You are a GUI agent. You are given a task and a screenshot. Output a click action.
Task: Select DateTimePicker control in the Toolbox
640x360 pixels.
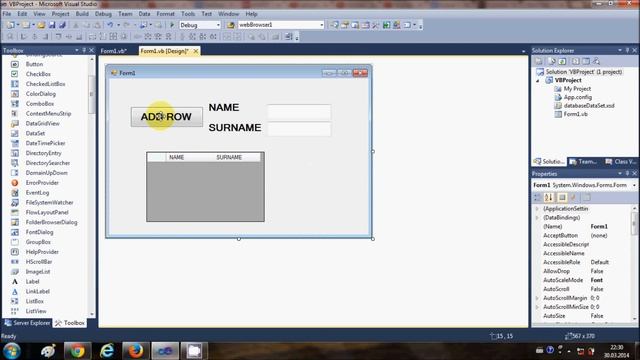(45, 143)
